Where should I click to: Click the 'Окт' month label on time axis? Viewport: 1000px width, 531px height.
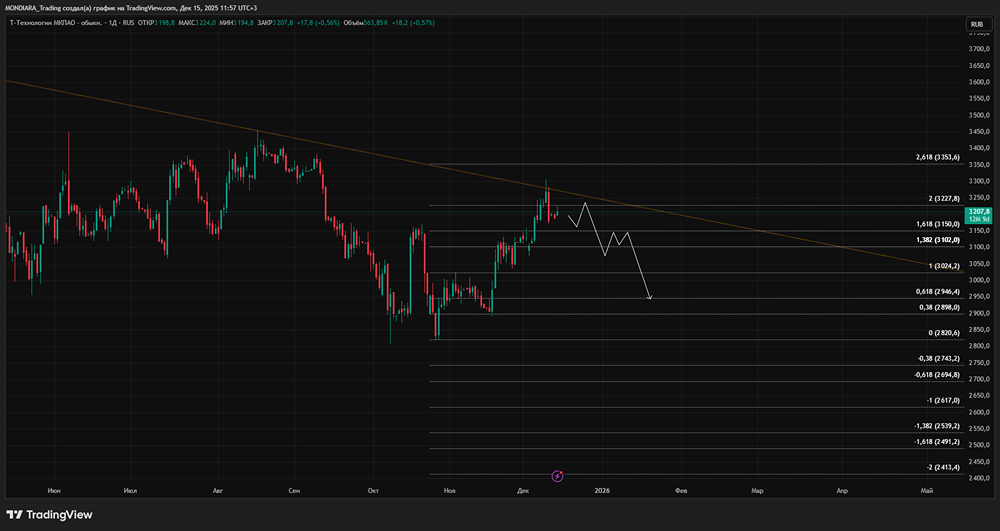pos(374,491)
